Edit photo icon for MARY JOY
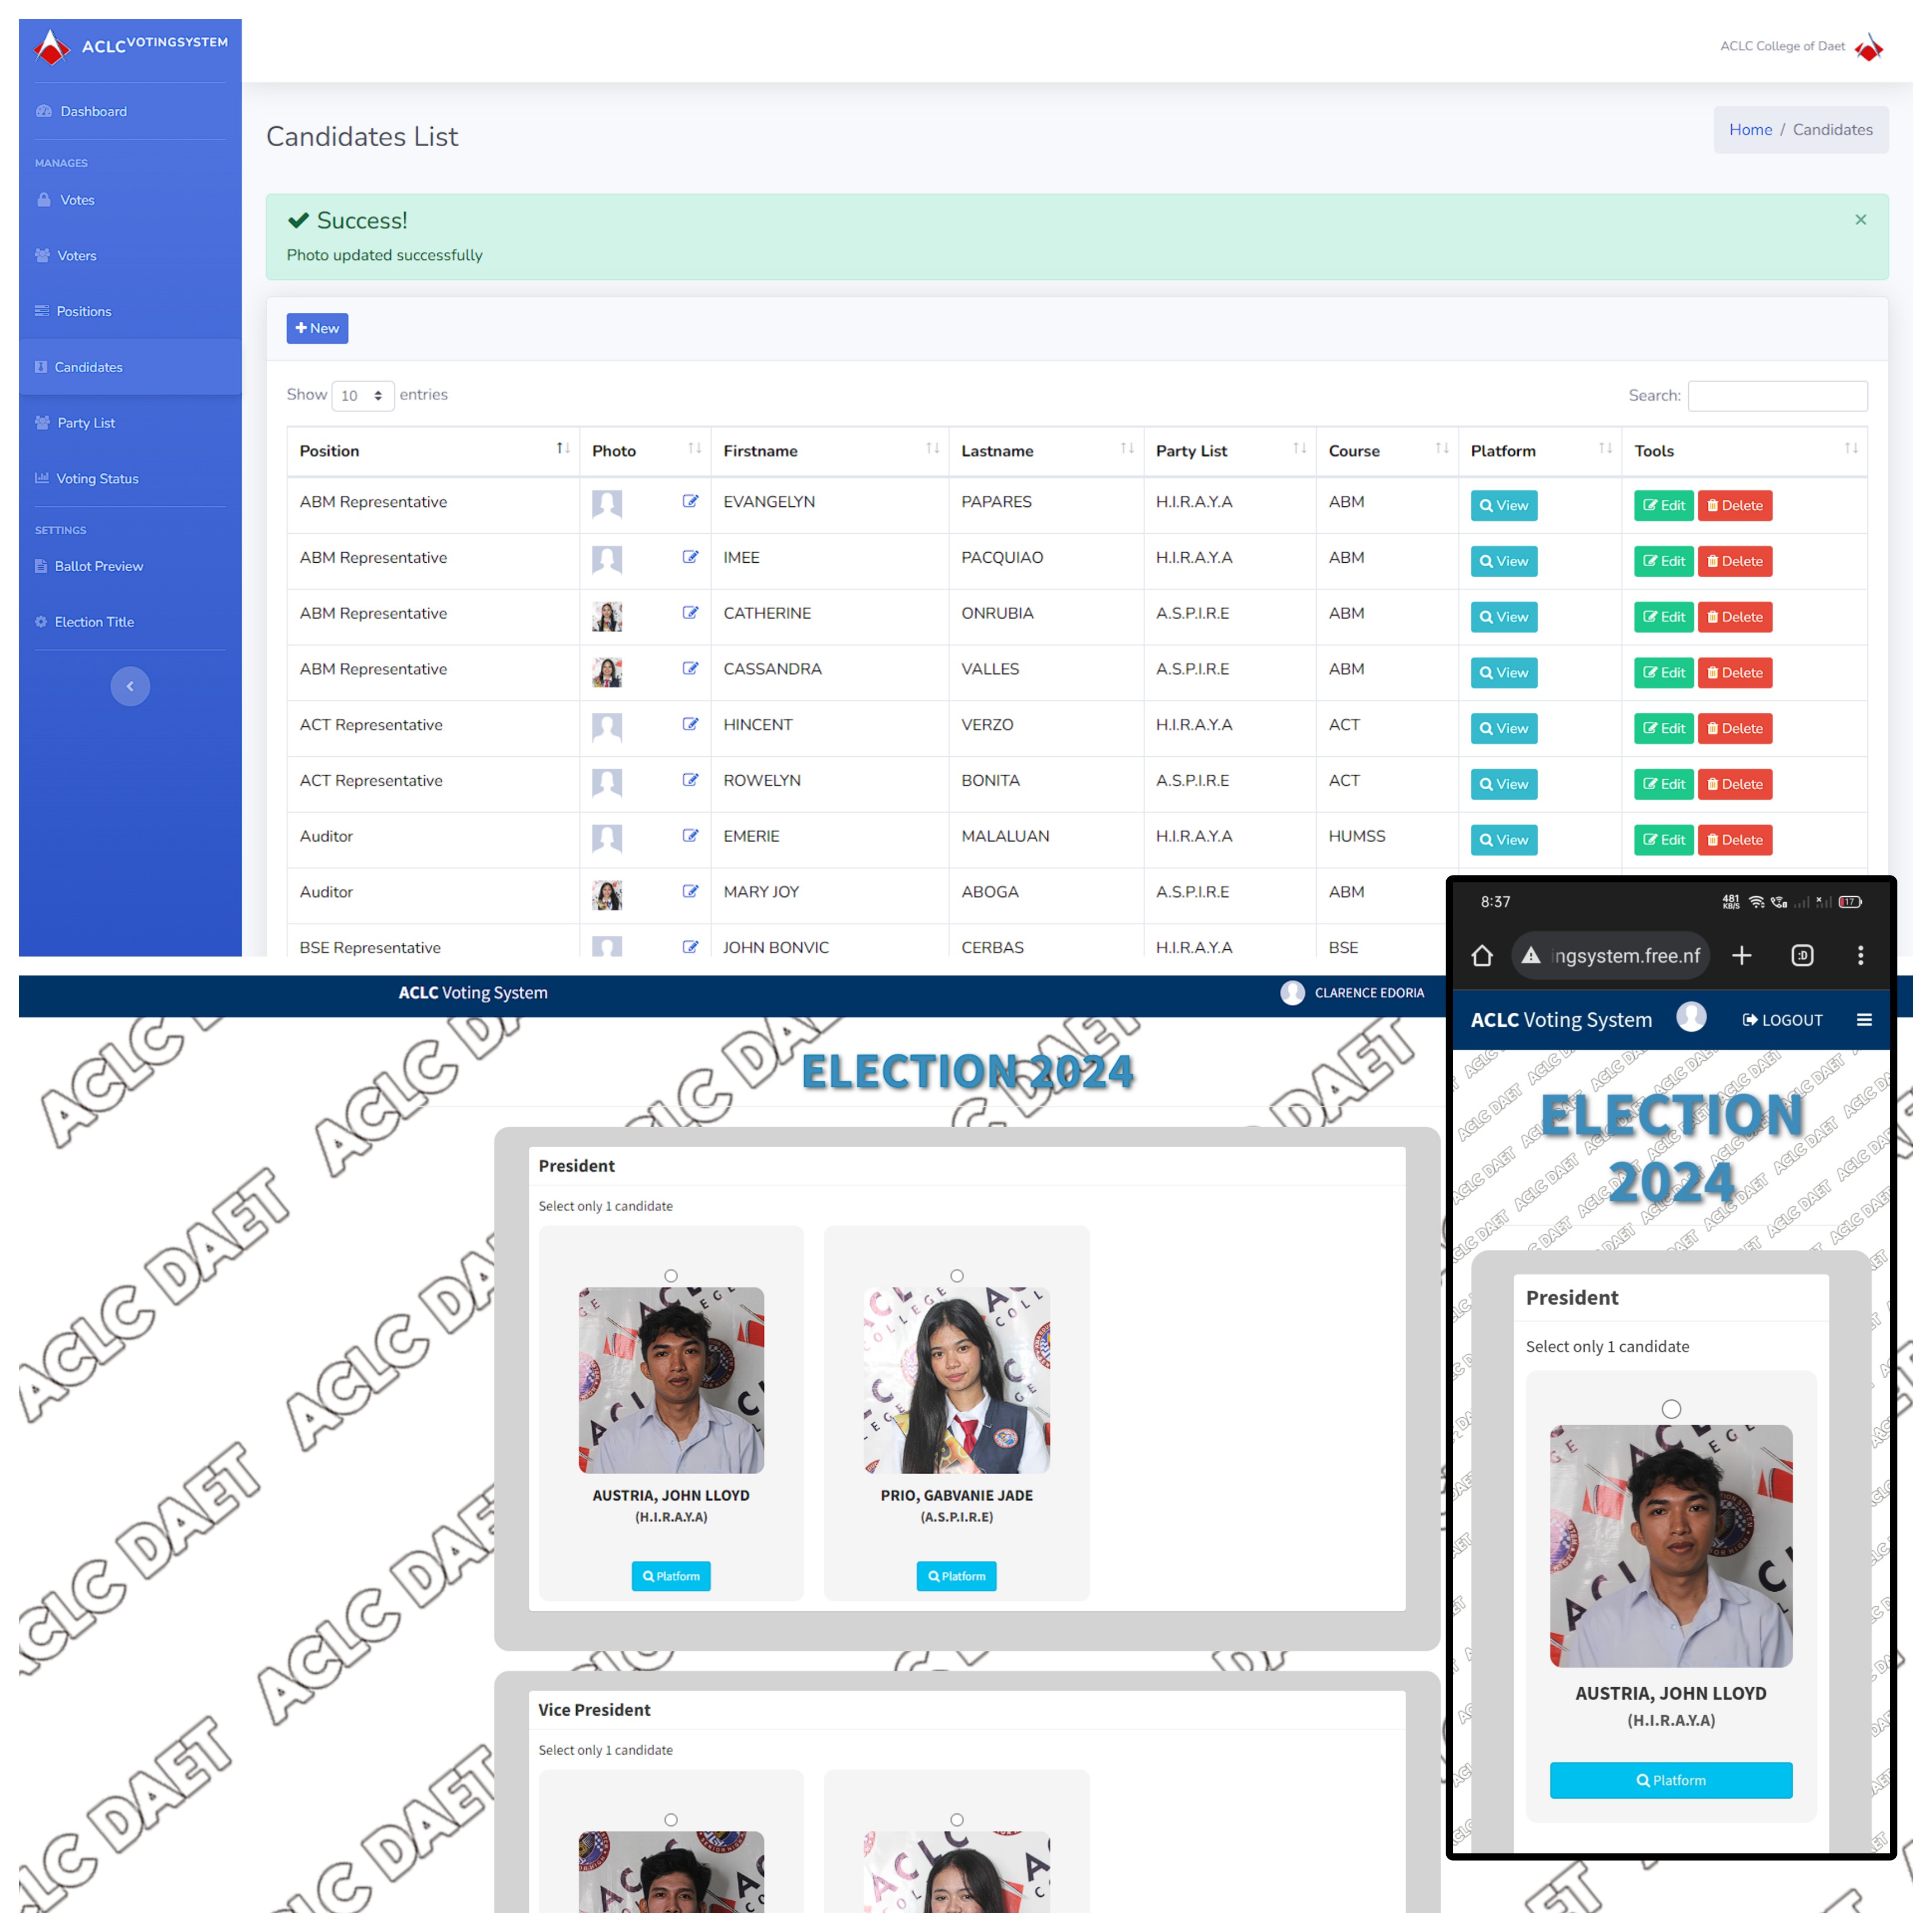1932x1932 pixels. click(690, 891)
